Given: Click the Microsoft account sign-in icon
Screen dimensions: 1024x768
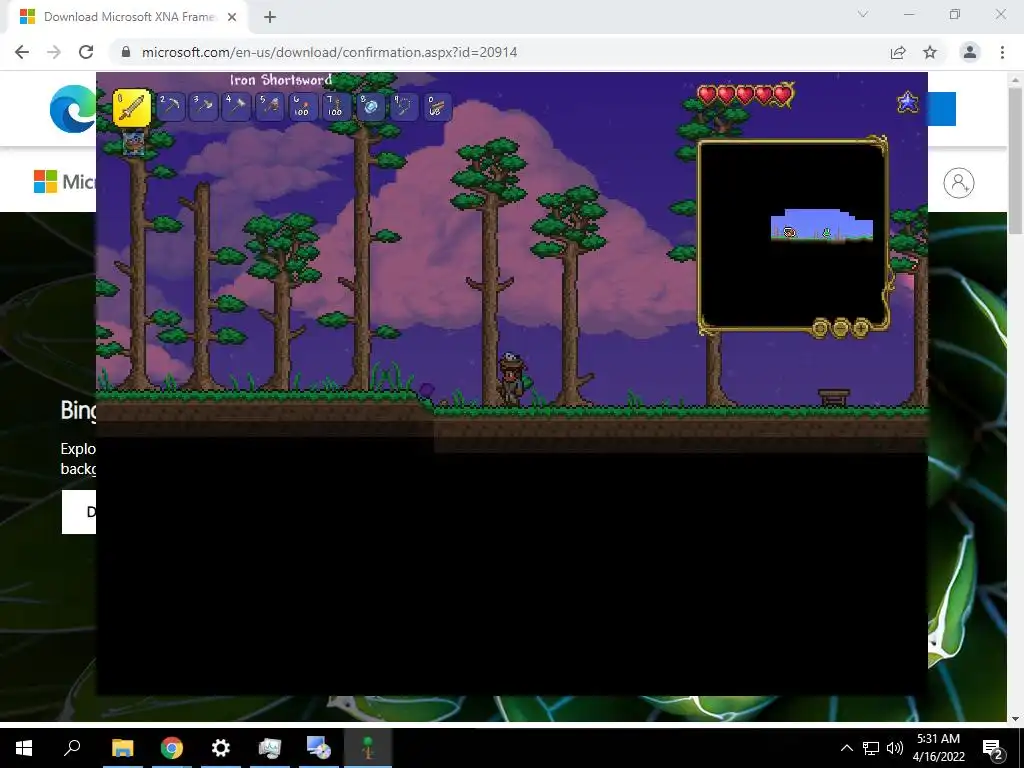Looking at the screenshot, I should pyautogui.click(x=959, y=183).
